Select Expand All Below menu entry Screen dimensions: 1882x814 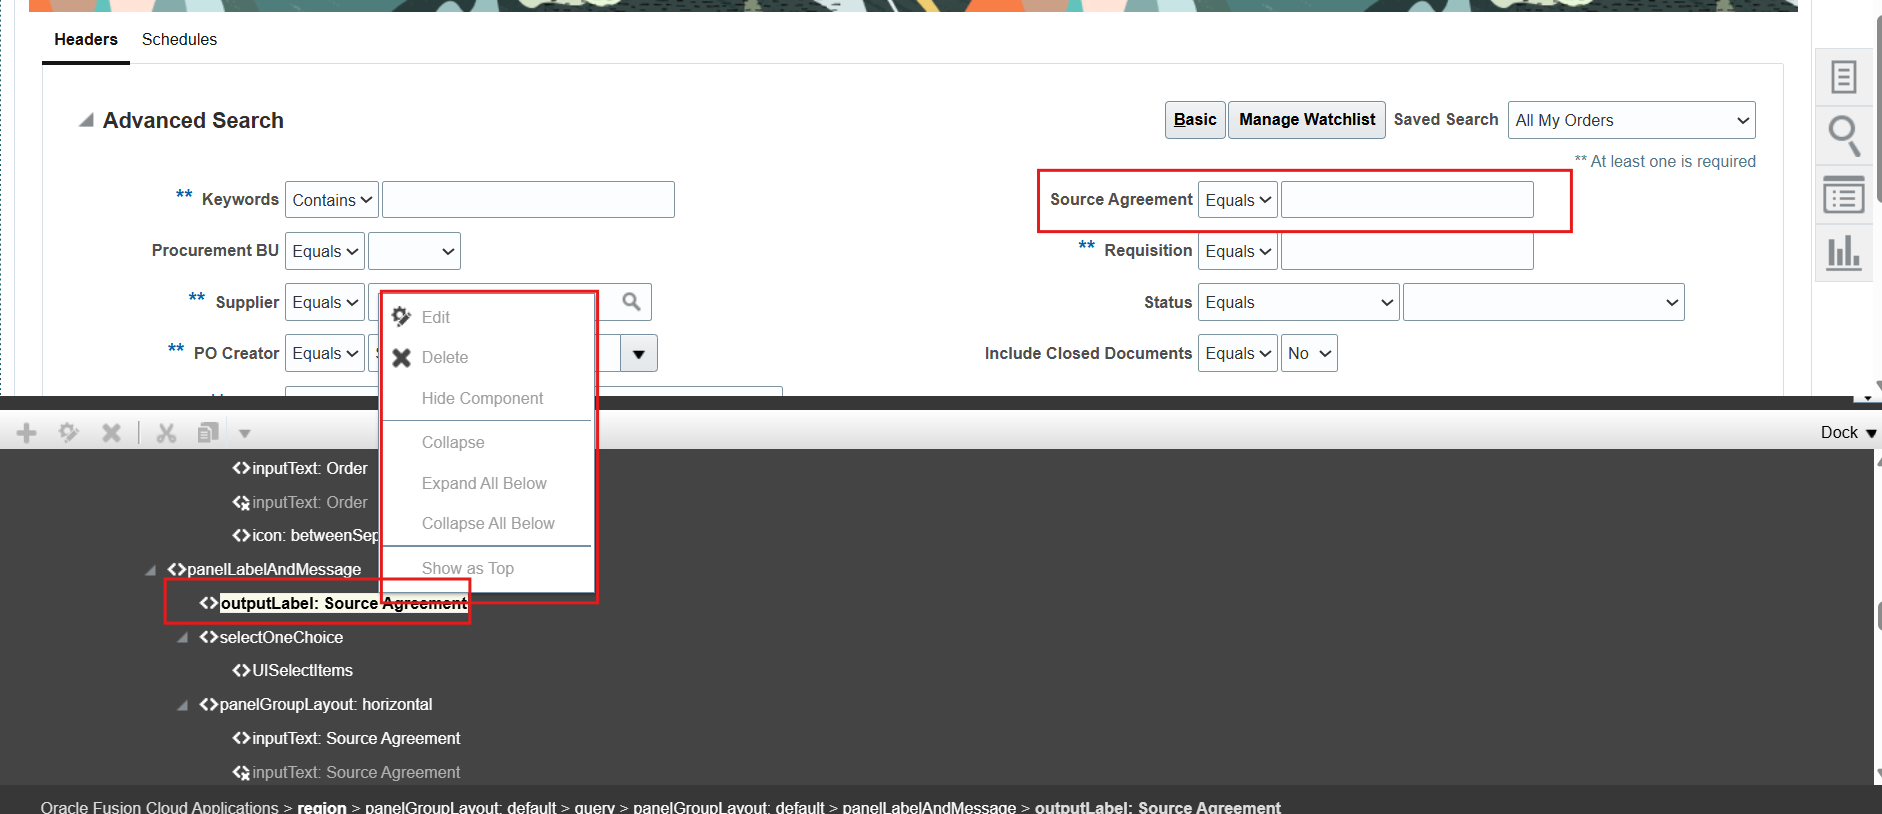[484, 483]
